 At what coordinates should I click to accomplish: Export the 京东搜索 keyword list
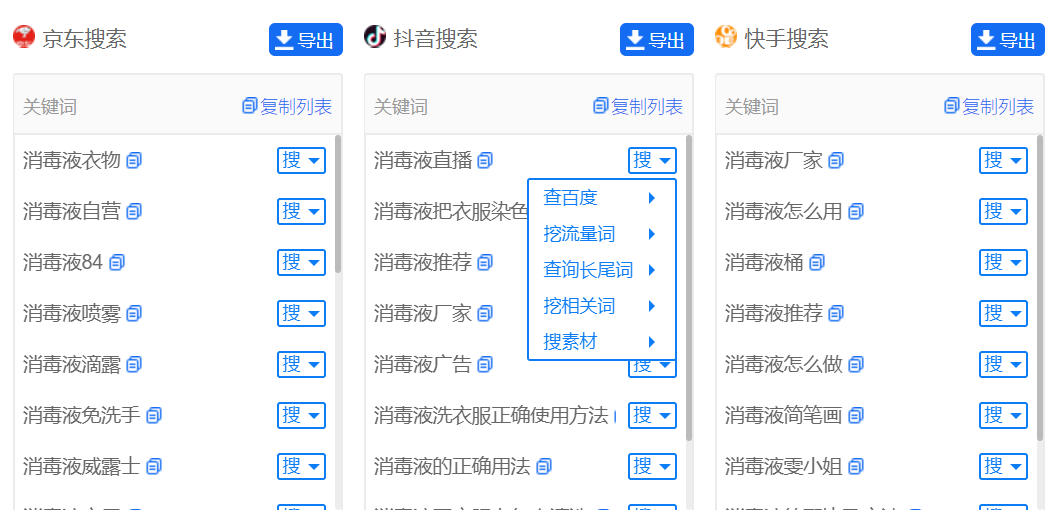click(305, 40)
